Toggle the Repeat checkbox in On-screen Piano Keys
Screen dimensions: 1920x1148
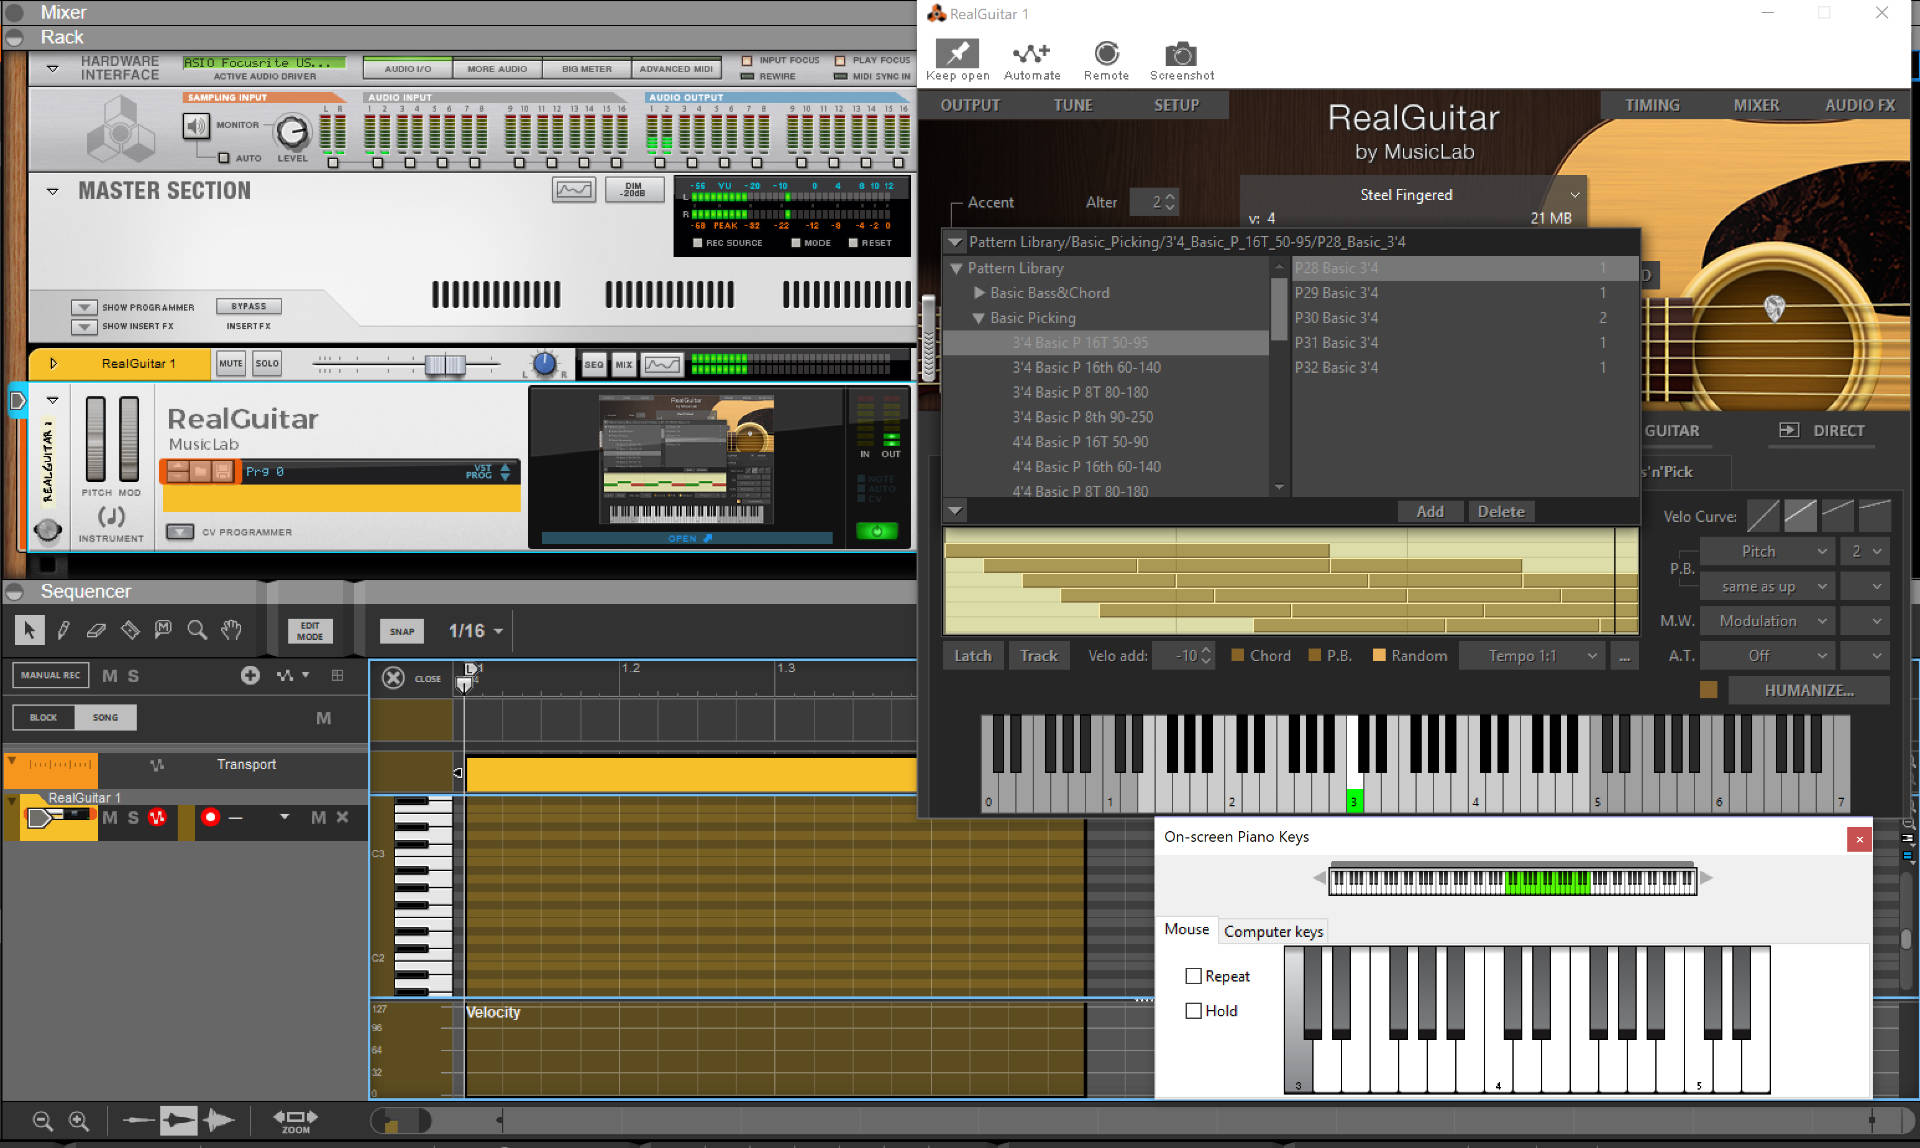[x=1193, y=976]
